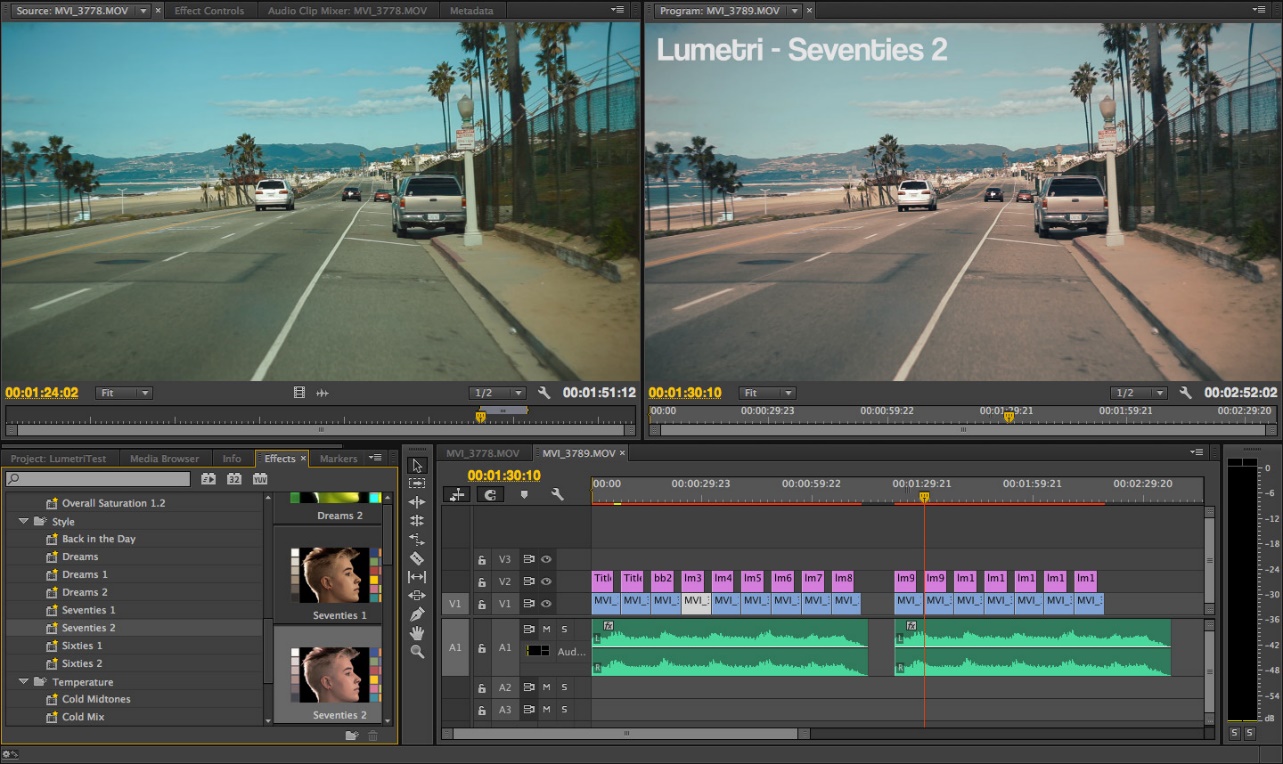This screenshot has width=1283, height=764.
Task: Select the Hand tool
Action: [417, 633]
